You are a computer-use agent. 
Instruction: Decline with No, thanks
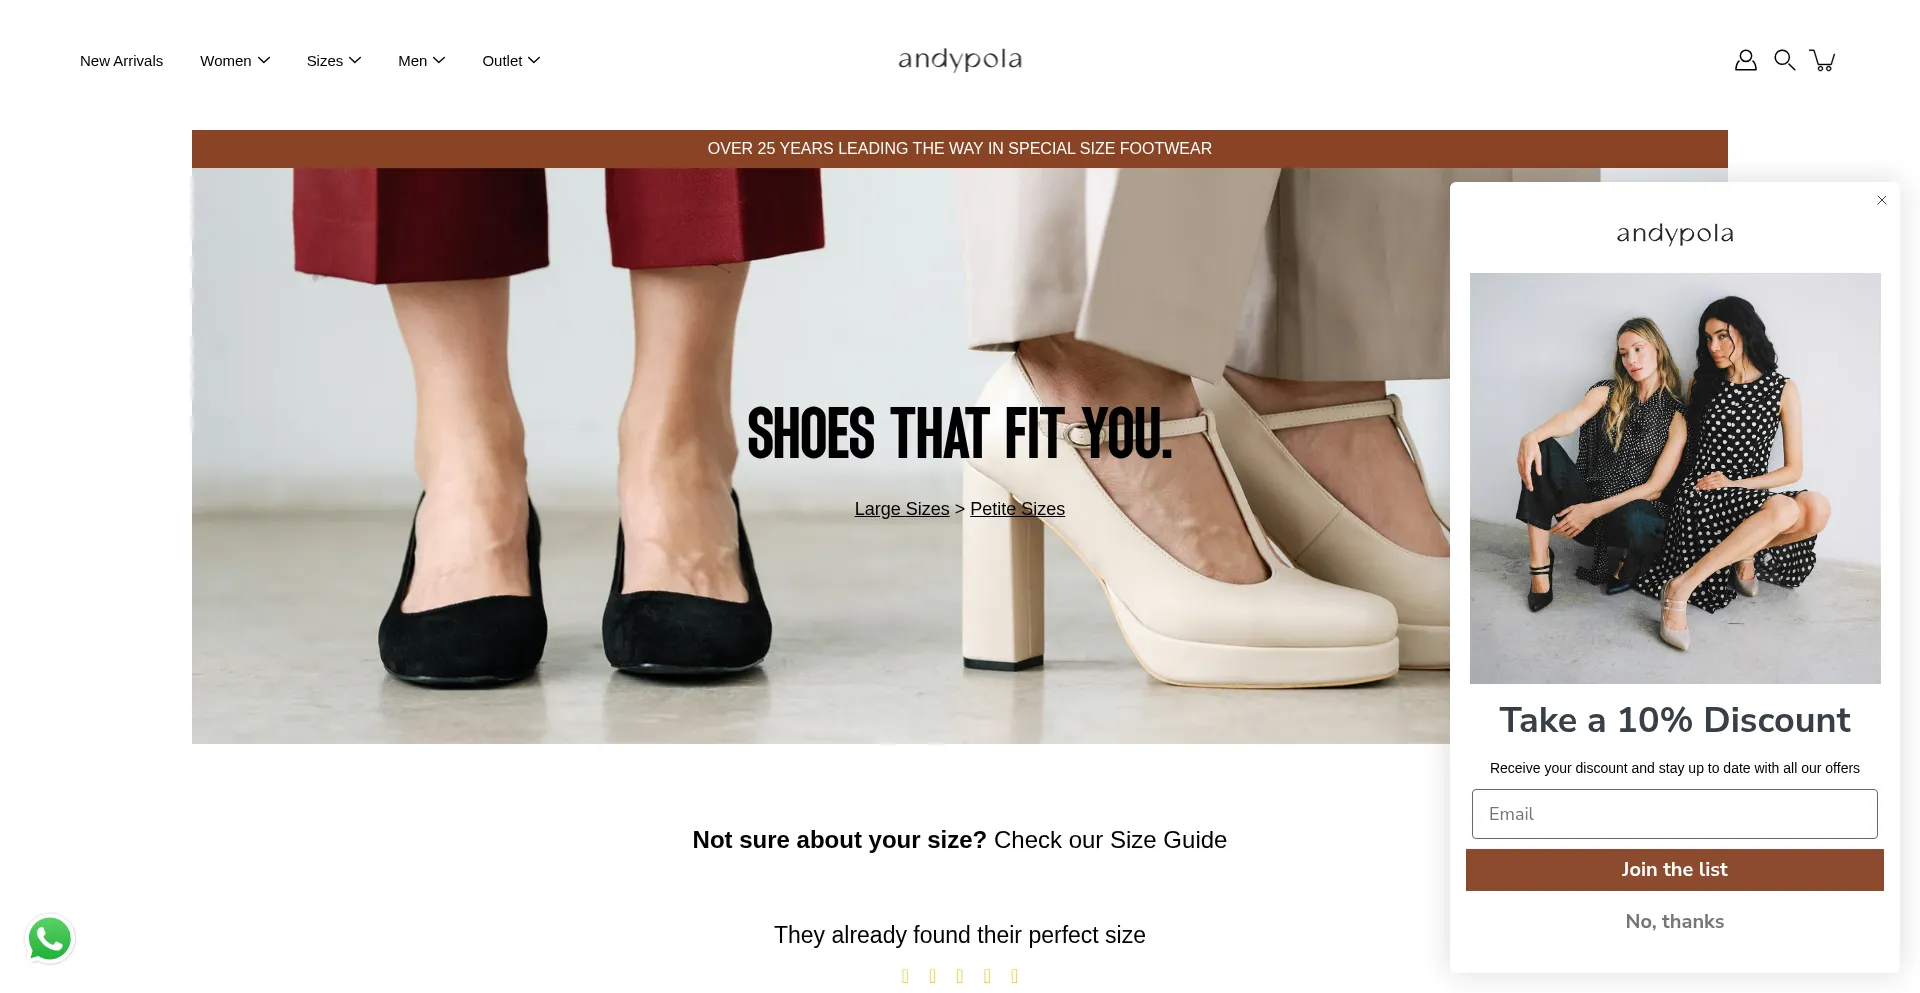(1675, 922)
